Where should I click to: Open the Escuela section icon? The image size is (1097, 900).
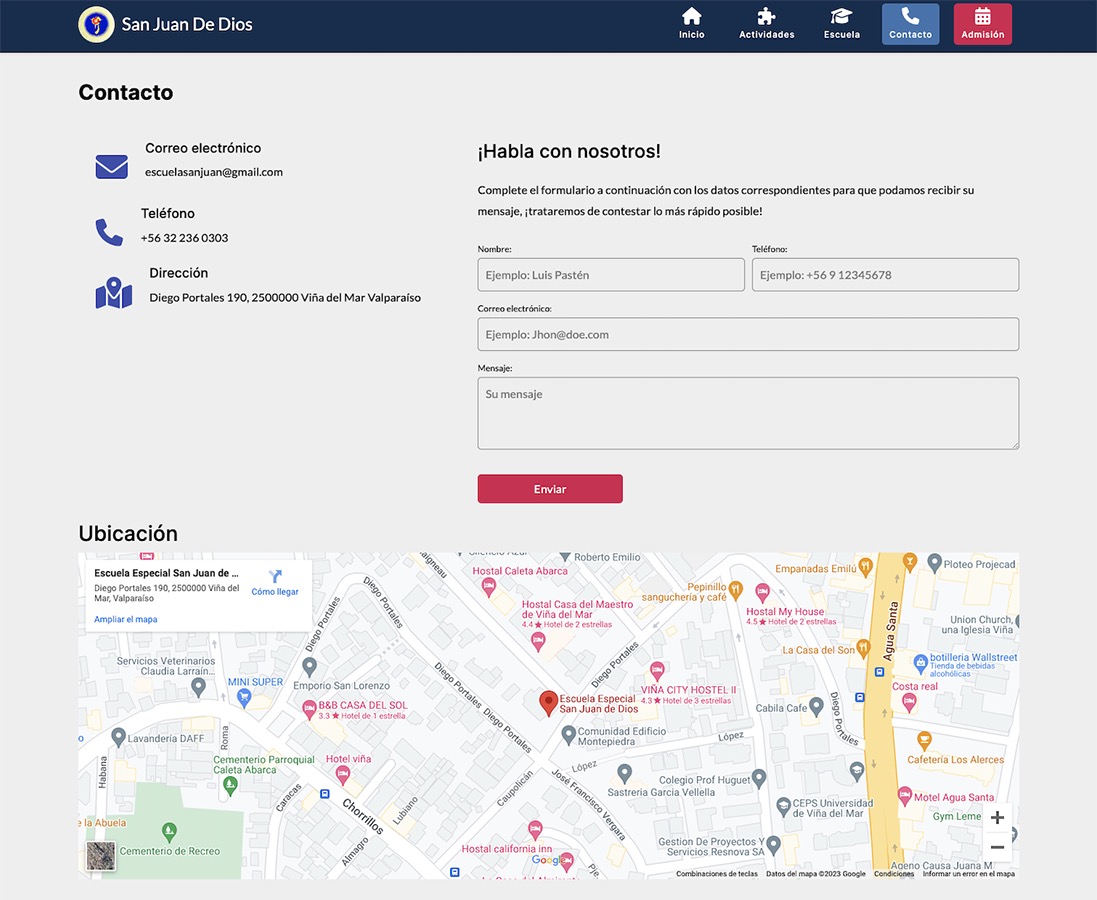coord(840,17)
